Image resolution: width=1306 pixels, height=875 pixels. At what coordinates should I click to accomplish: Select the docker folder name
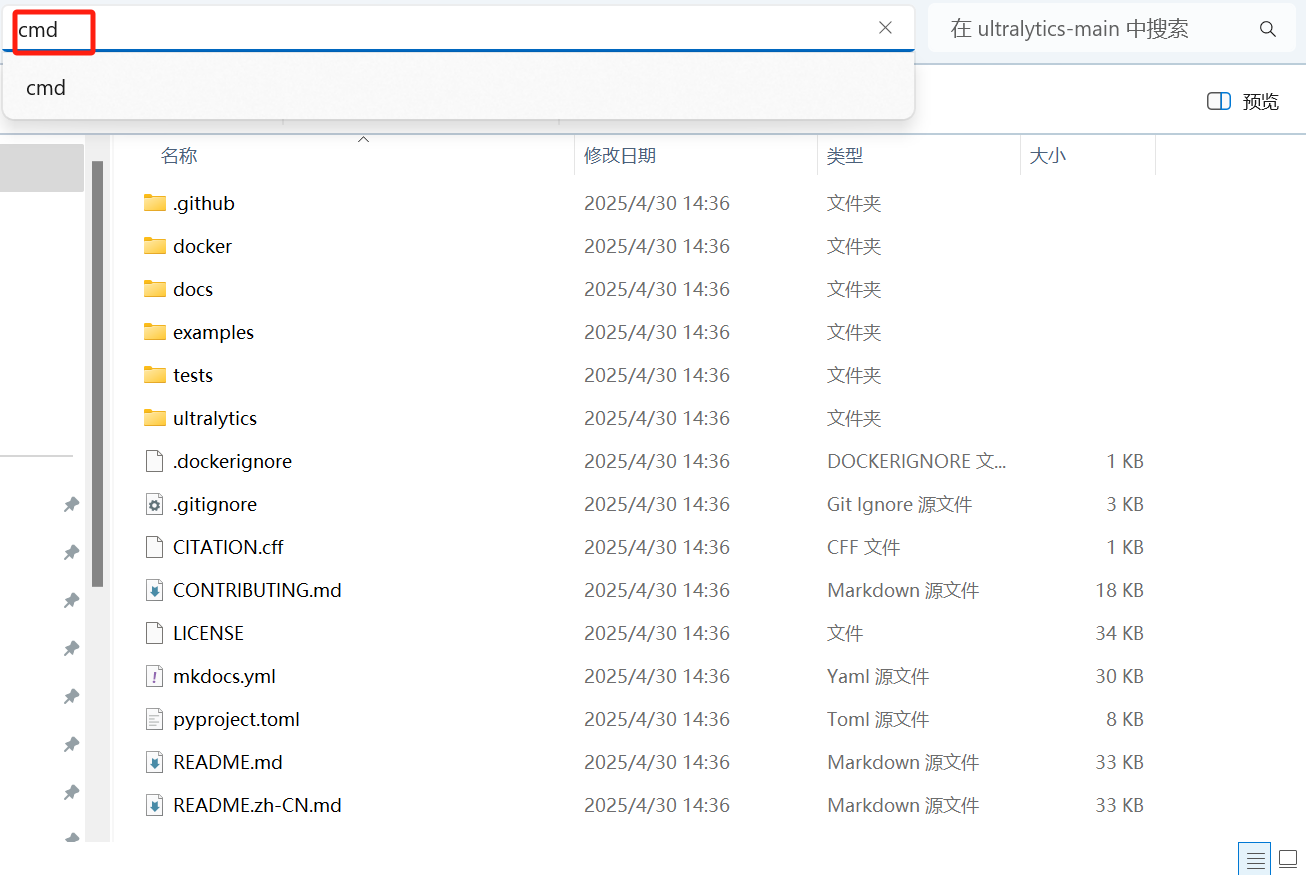coord(202,246)
